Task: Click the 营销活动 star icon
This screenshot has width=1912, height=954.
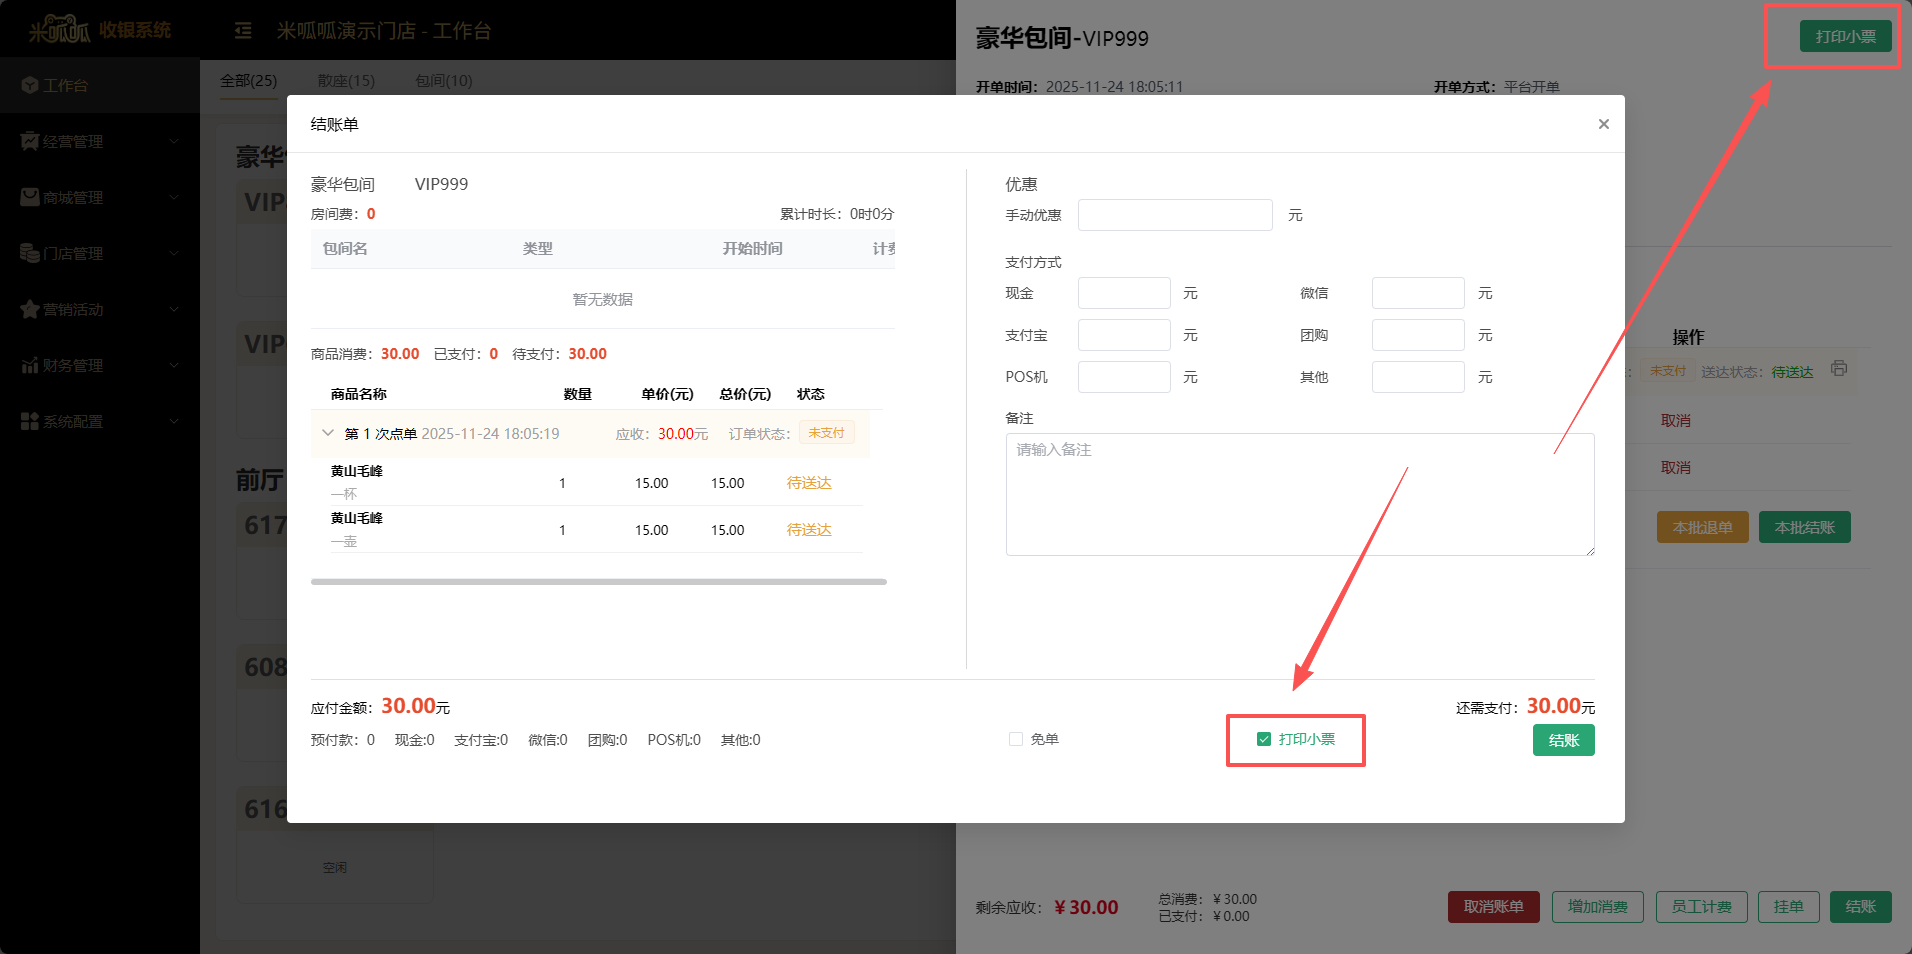Action: pos(30,310)
